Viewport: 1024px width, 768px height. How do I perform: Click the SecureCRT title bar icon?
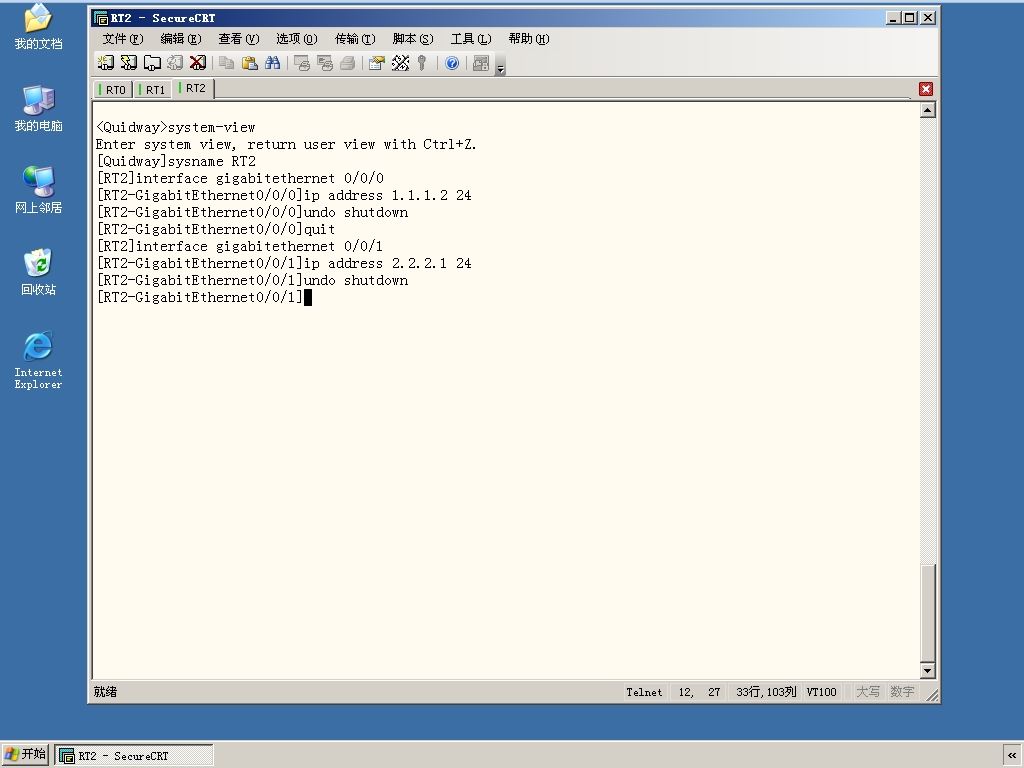pyautogui.click(x=101, y=18)
